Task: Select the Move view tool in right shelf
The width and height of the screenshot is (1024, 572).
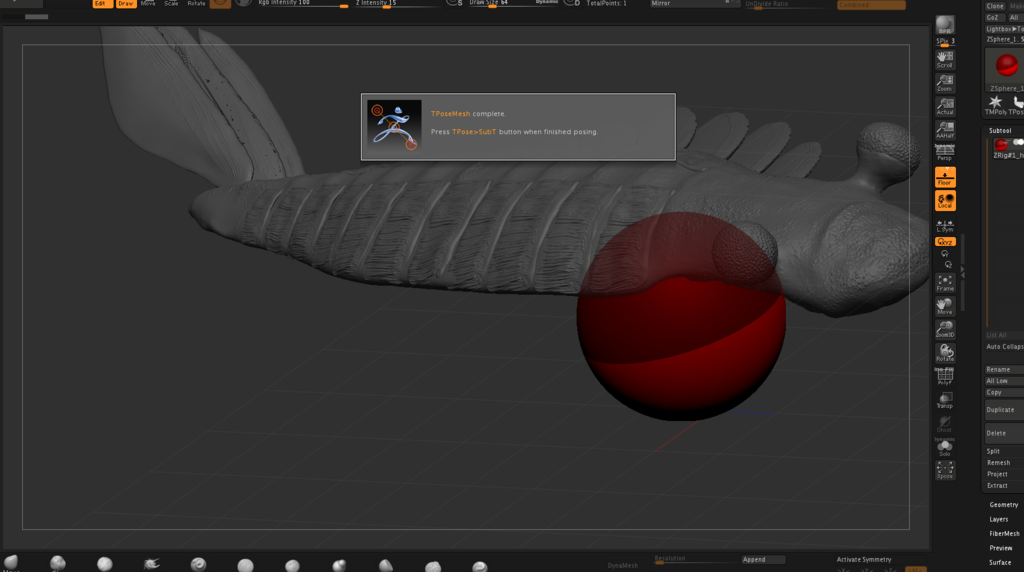Action: click(x=944, y=306)
